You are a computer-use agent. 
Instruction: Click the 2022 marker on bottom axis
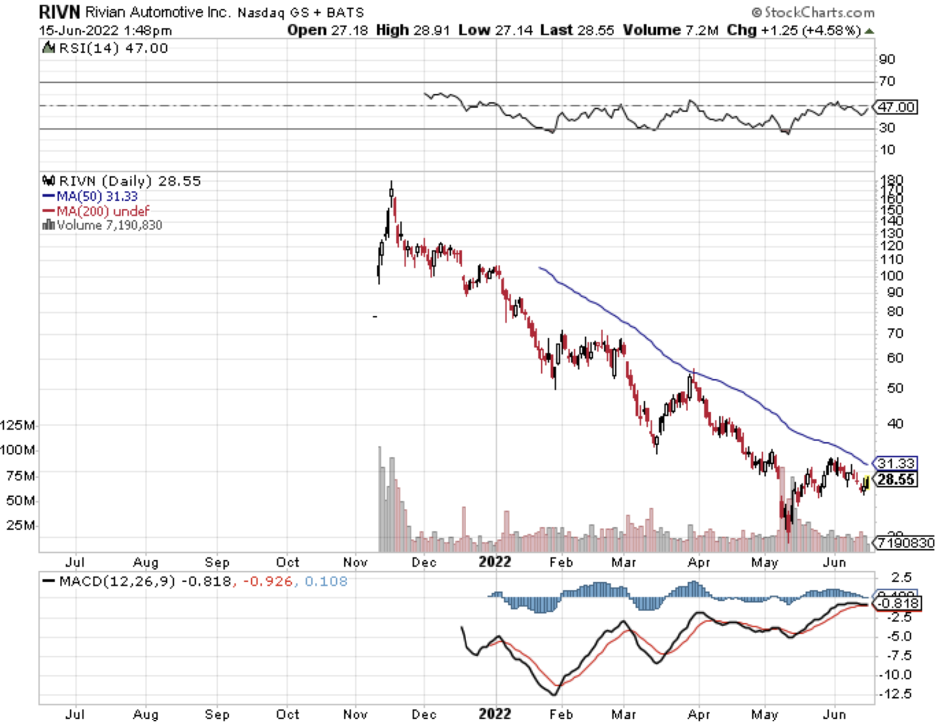(497, 714)
